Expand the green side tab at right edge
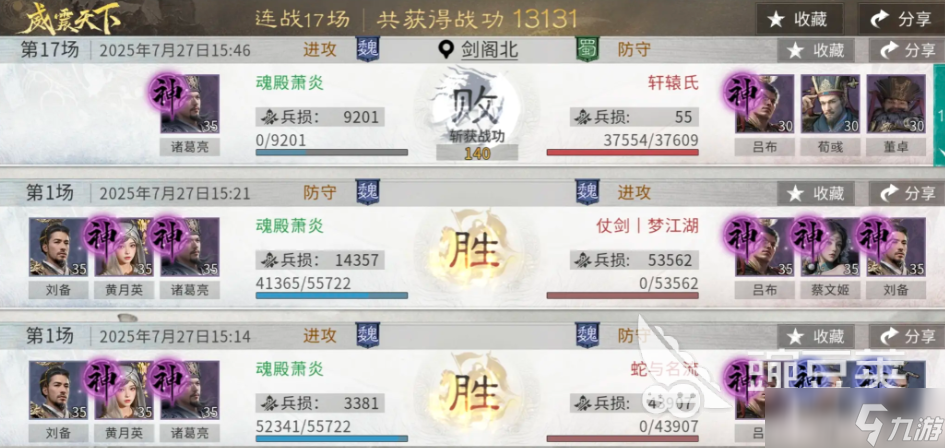This screenshot has width=945, height=448. (x=940, y=115)
